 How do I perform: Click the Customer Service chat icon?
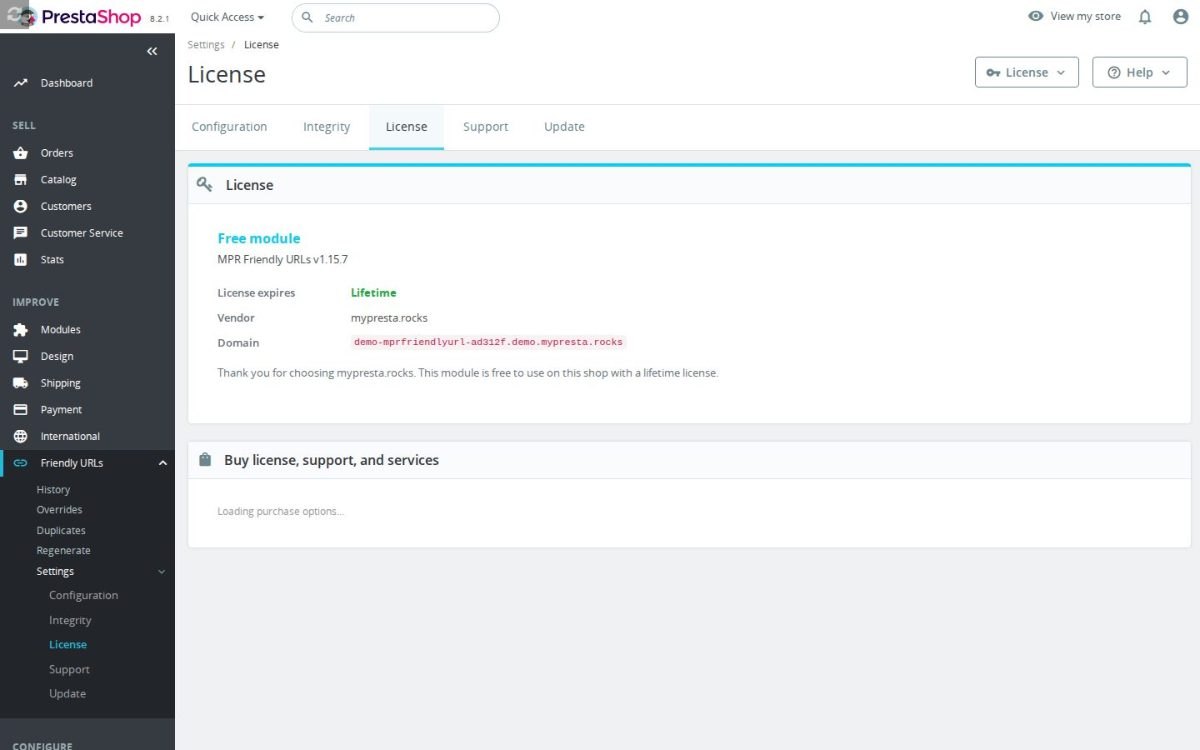(20, 233)
